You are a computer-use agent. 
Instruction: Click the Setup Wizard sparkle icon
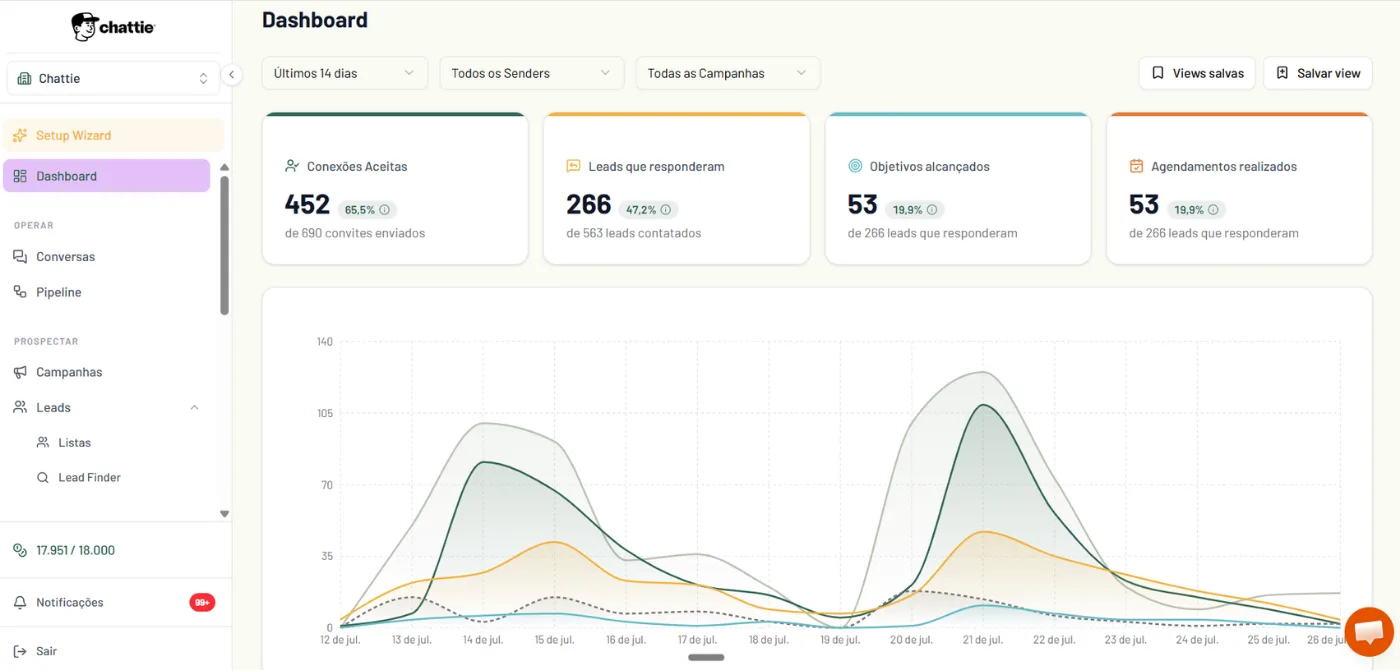coord(20,135)
